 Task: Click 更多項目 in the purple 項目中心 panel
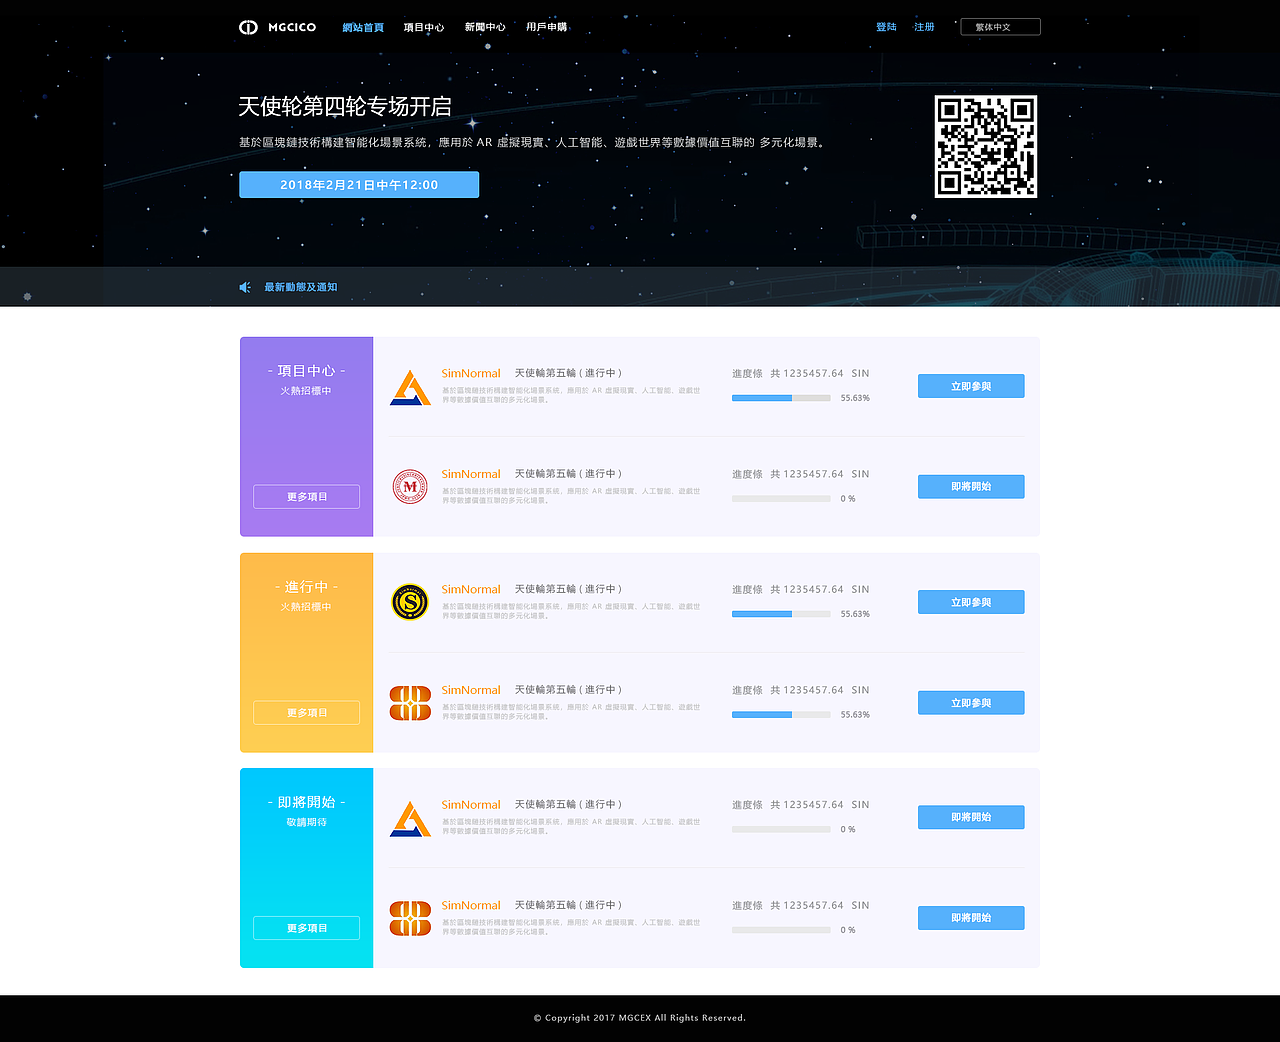pyautogui.click(x=307, y=497)
